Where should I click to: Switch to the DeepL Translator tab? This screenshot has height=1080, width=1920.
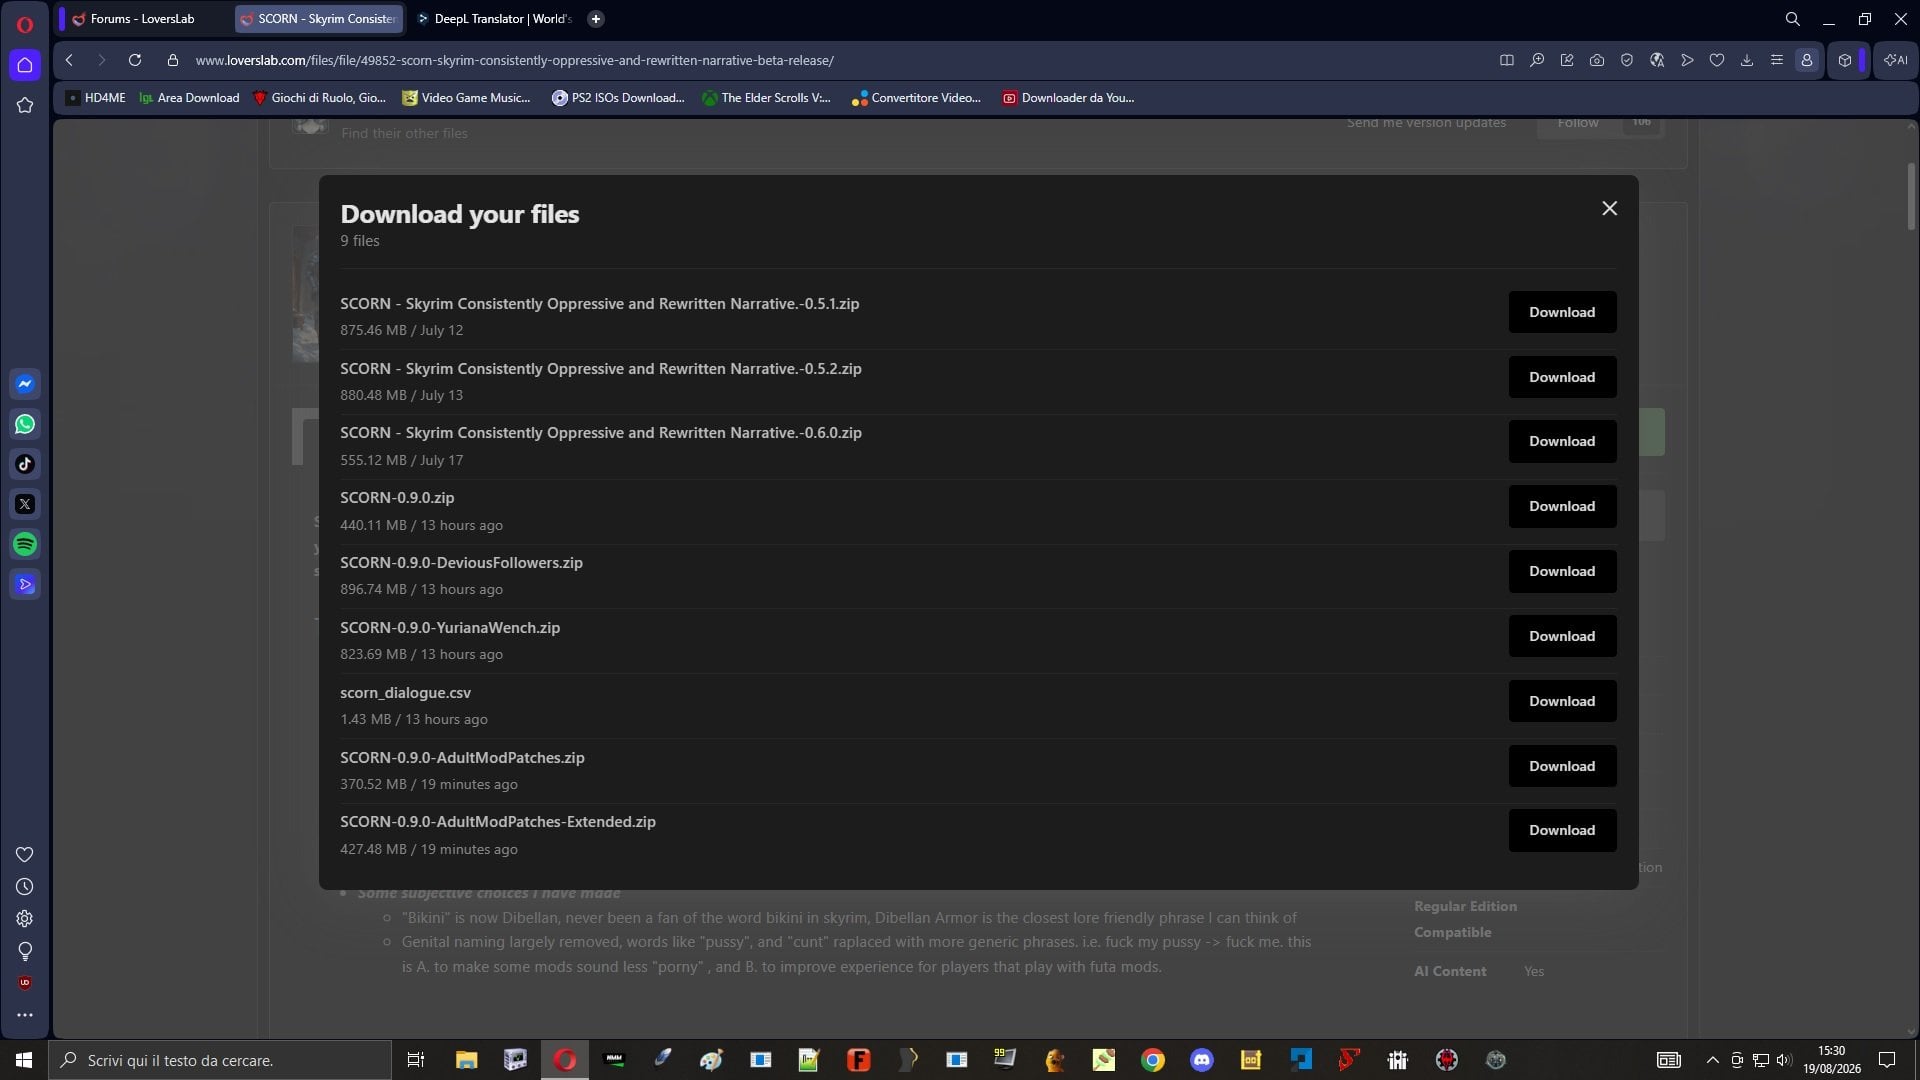click(x=494, y=19)
